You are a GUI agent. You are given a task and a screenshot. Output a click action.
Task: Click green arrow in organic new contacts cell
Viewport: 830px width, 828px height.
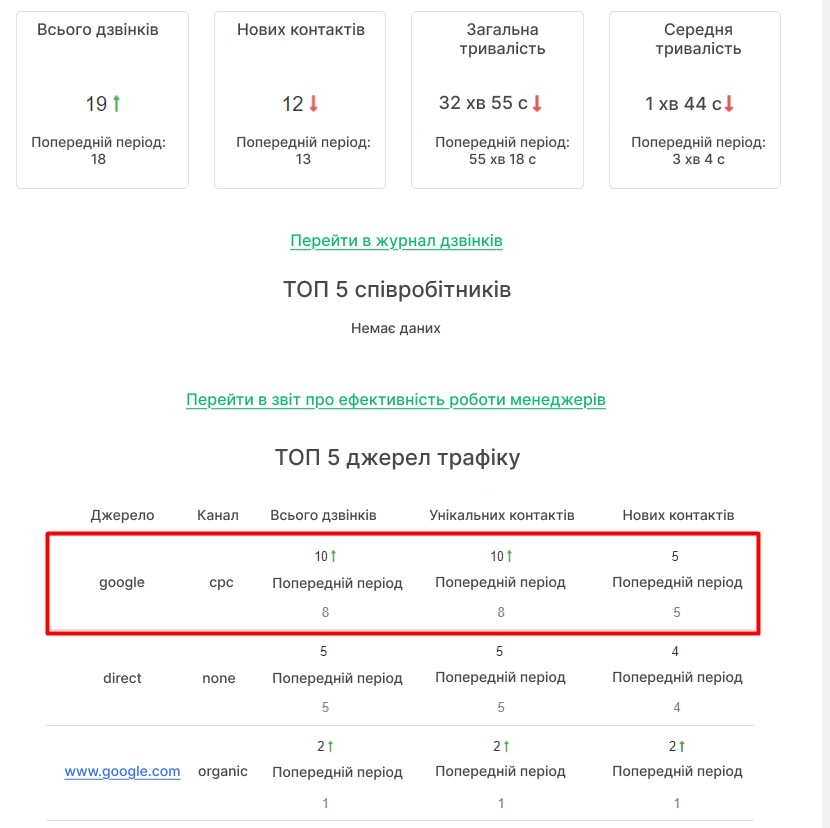682,746
